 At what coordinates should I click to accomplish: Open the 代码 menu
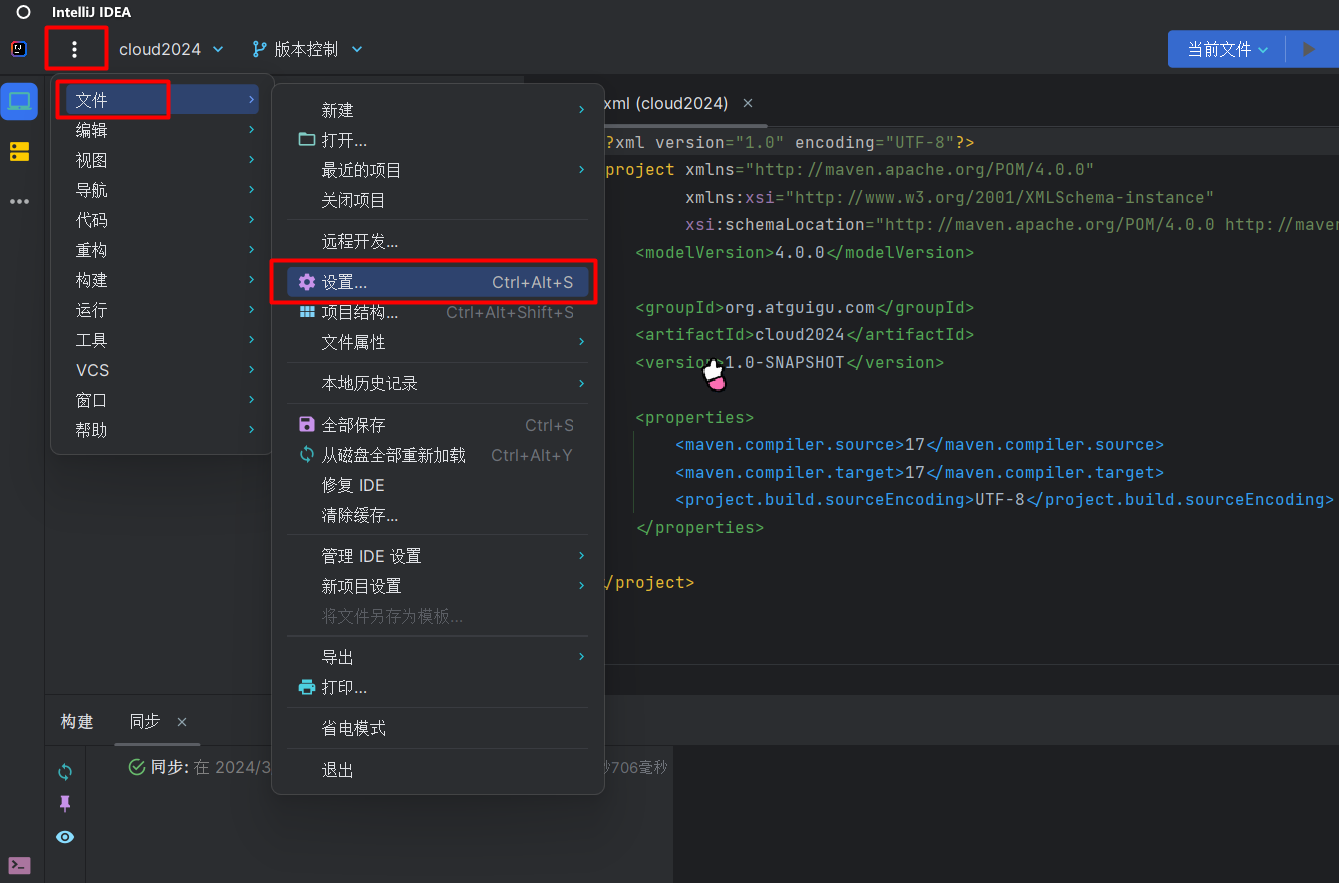[162, 220]
